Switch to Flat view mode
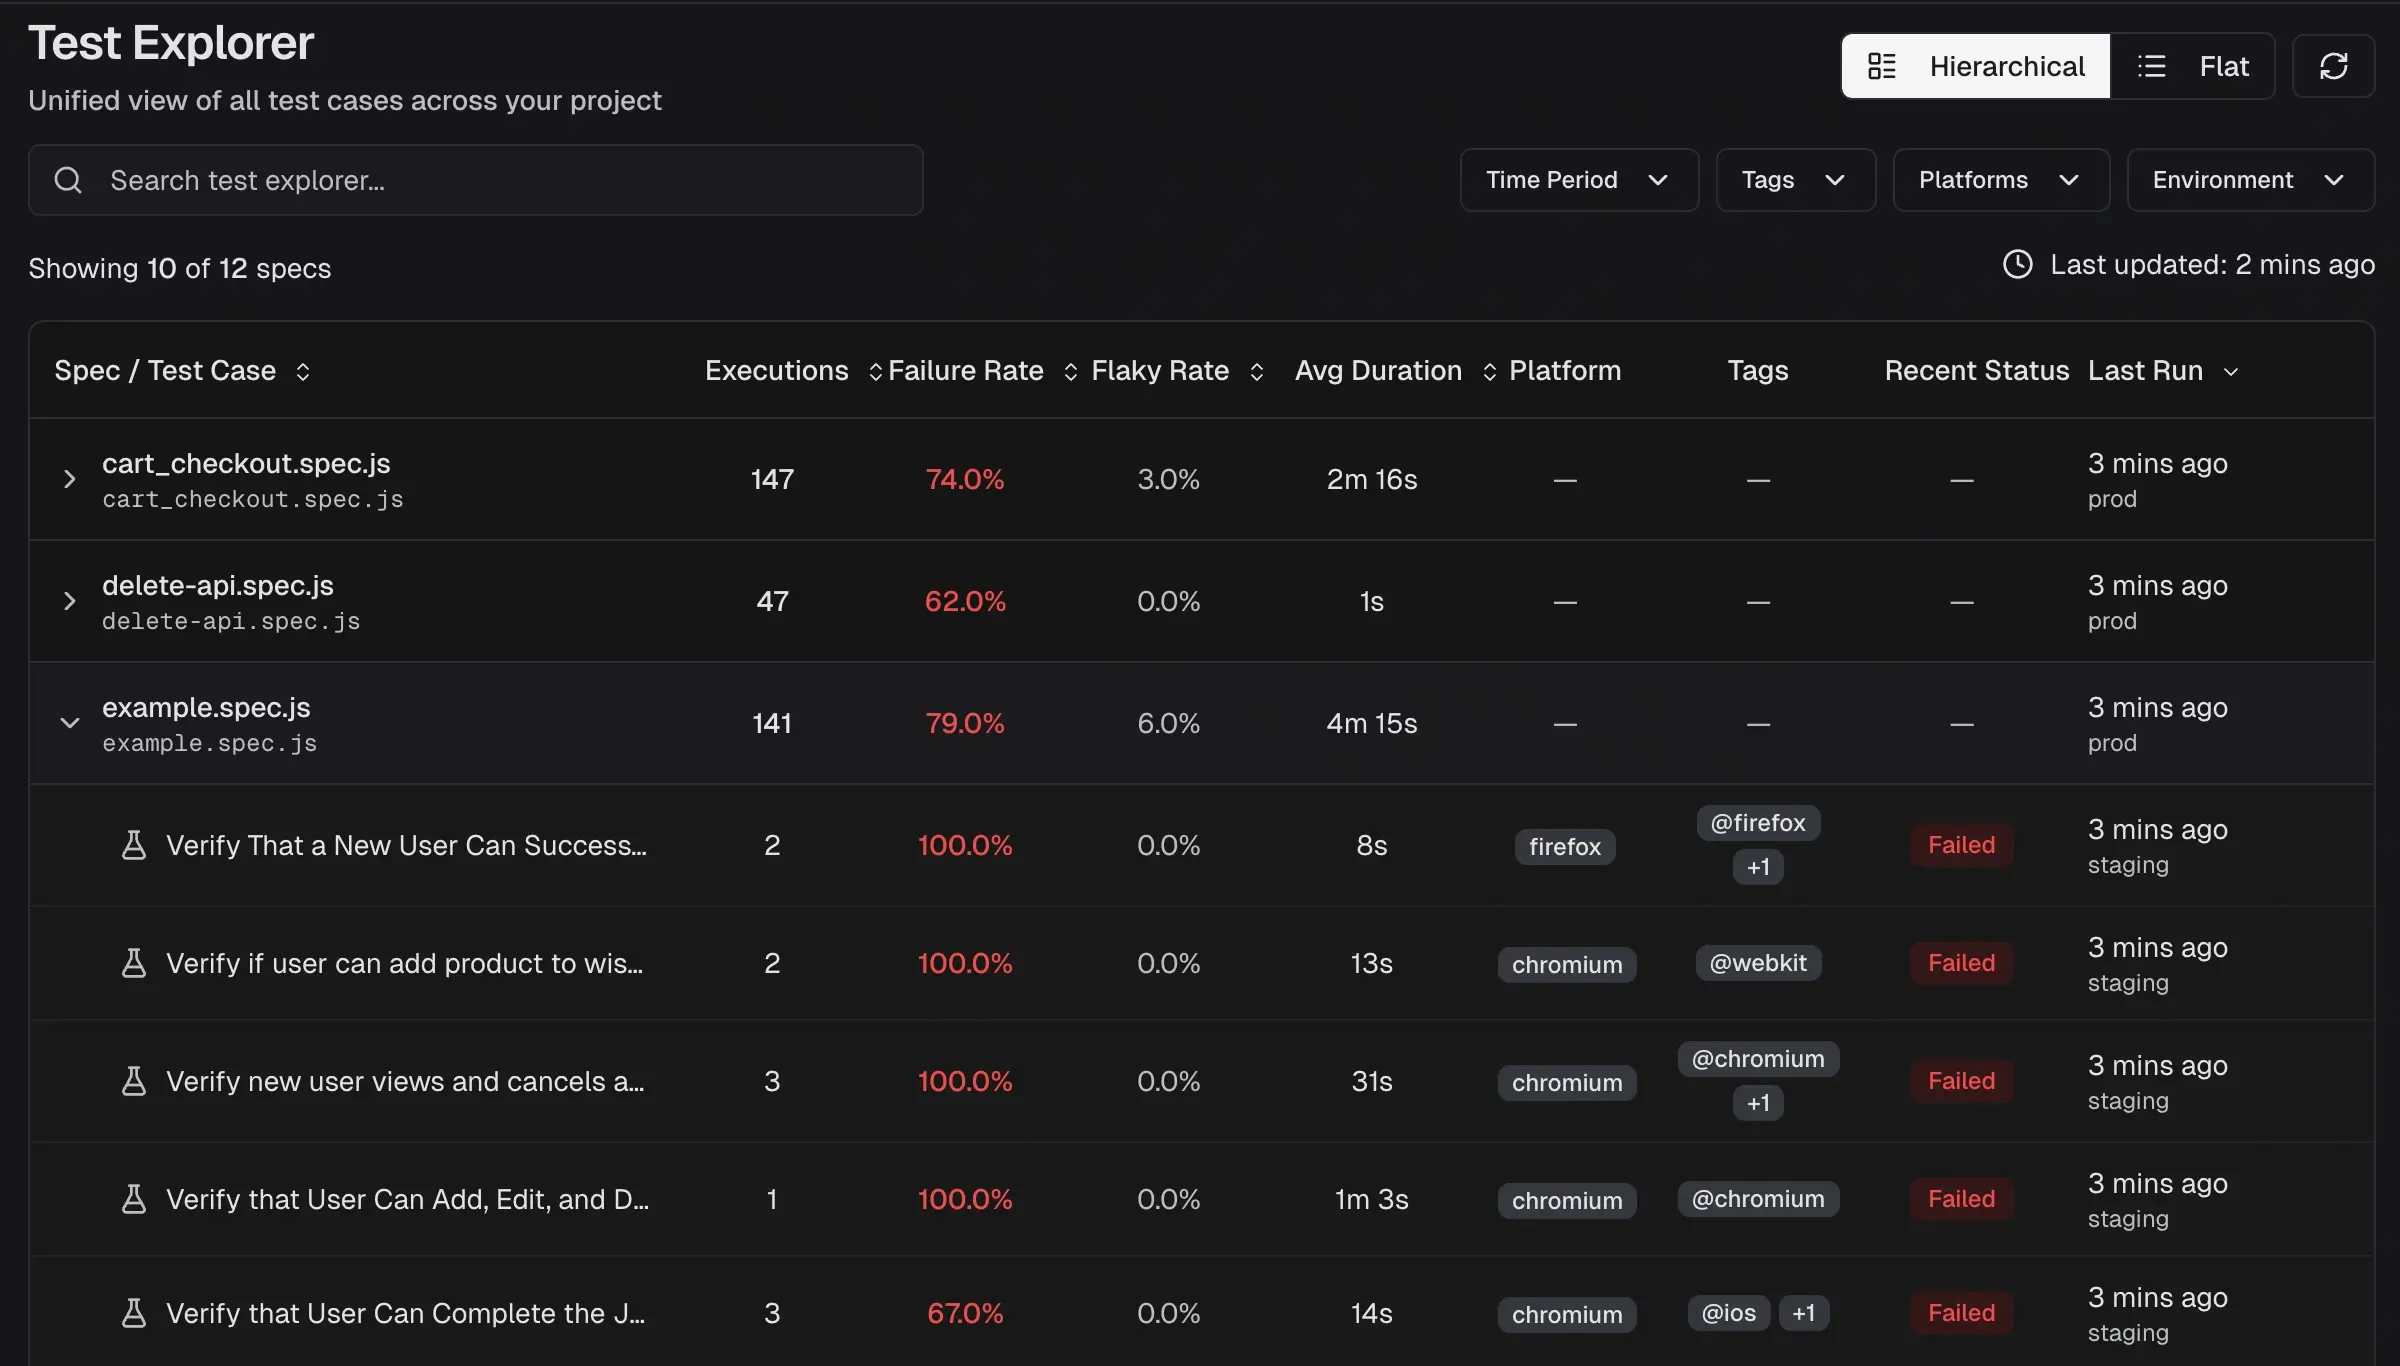The image size is (2400, 1366). click(x=2194, y=66)
